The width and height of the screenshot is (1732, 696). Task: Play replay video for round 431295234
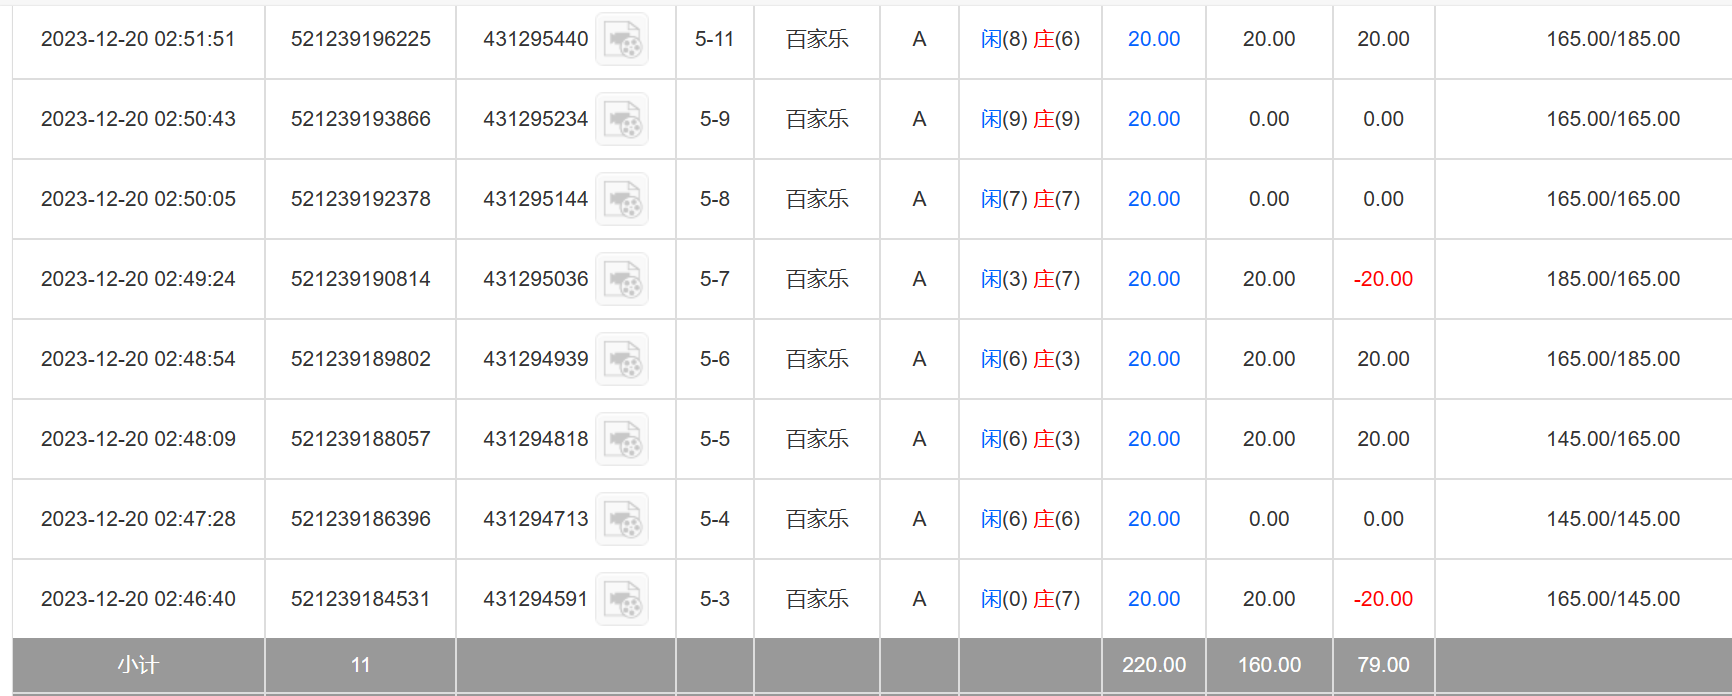coord(622,120)
